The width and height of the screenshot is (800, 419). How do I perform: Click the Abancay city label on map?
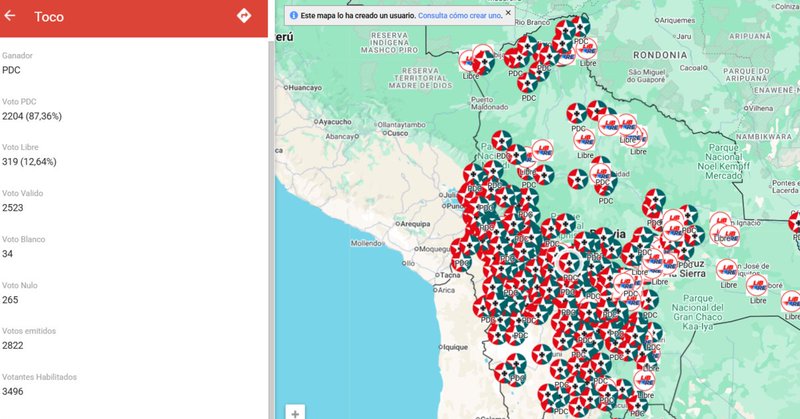[340, 137]
